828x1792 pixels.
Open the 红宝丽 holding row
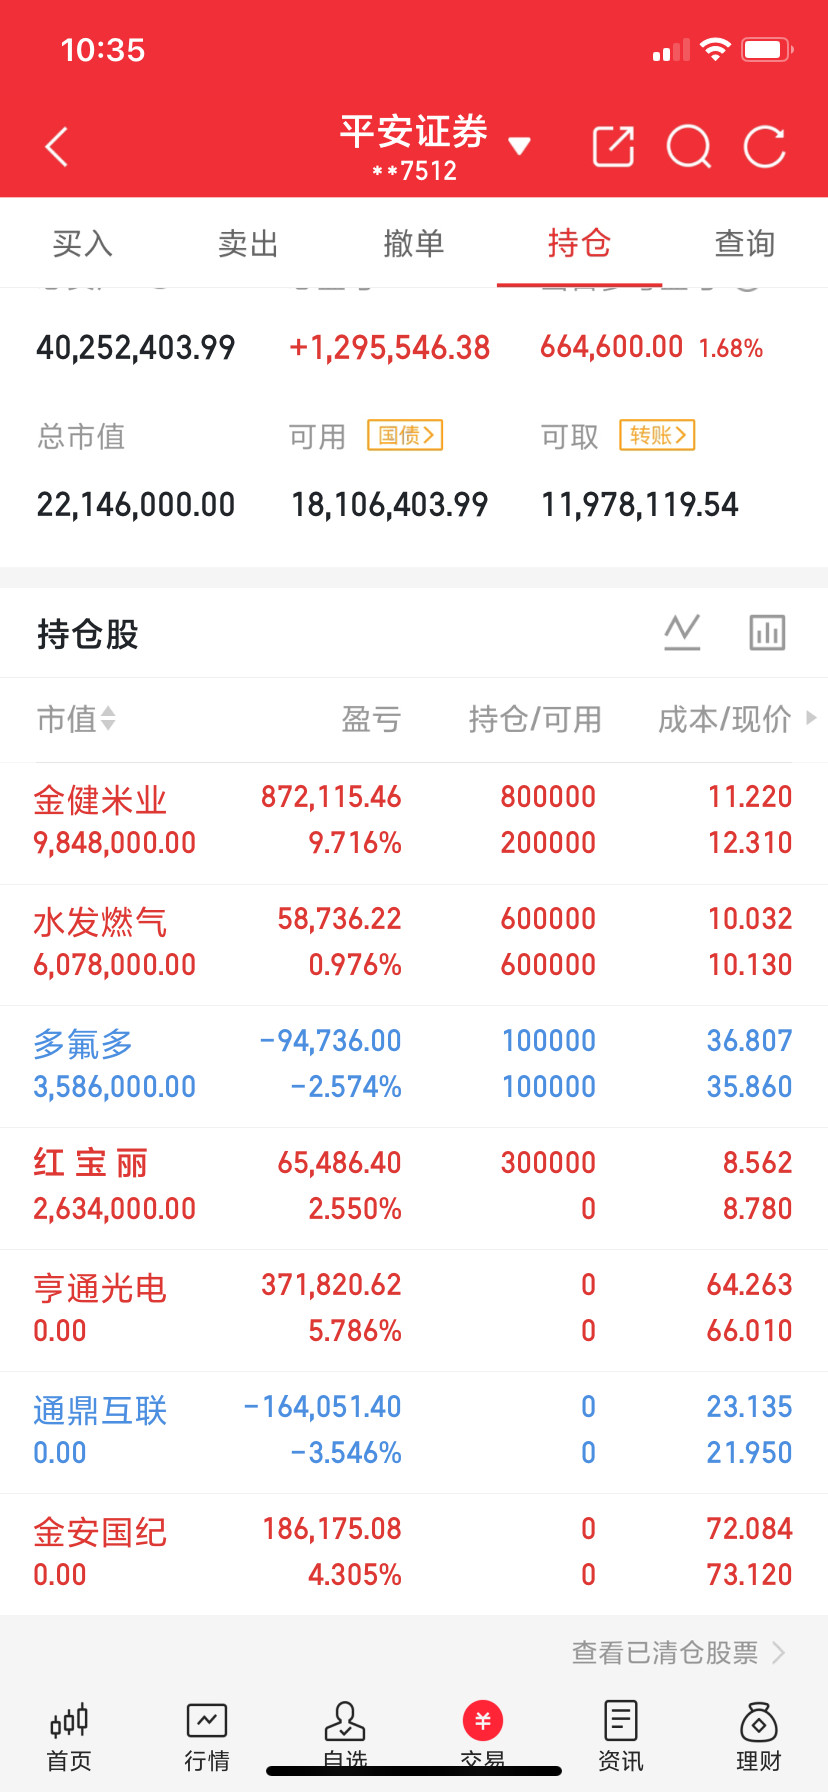tap(414, 1188)
